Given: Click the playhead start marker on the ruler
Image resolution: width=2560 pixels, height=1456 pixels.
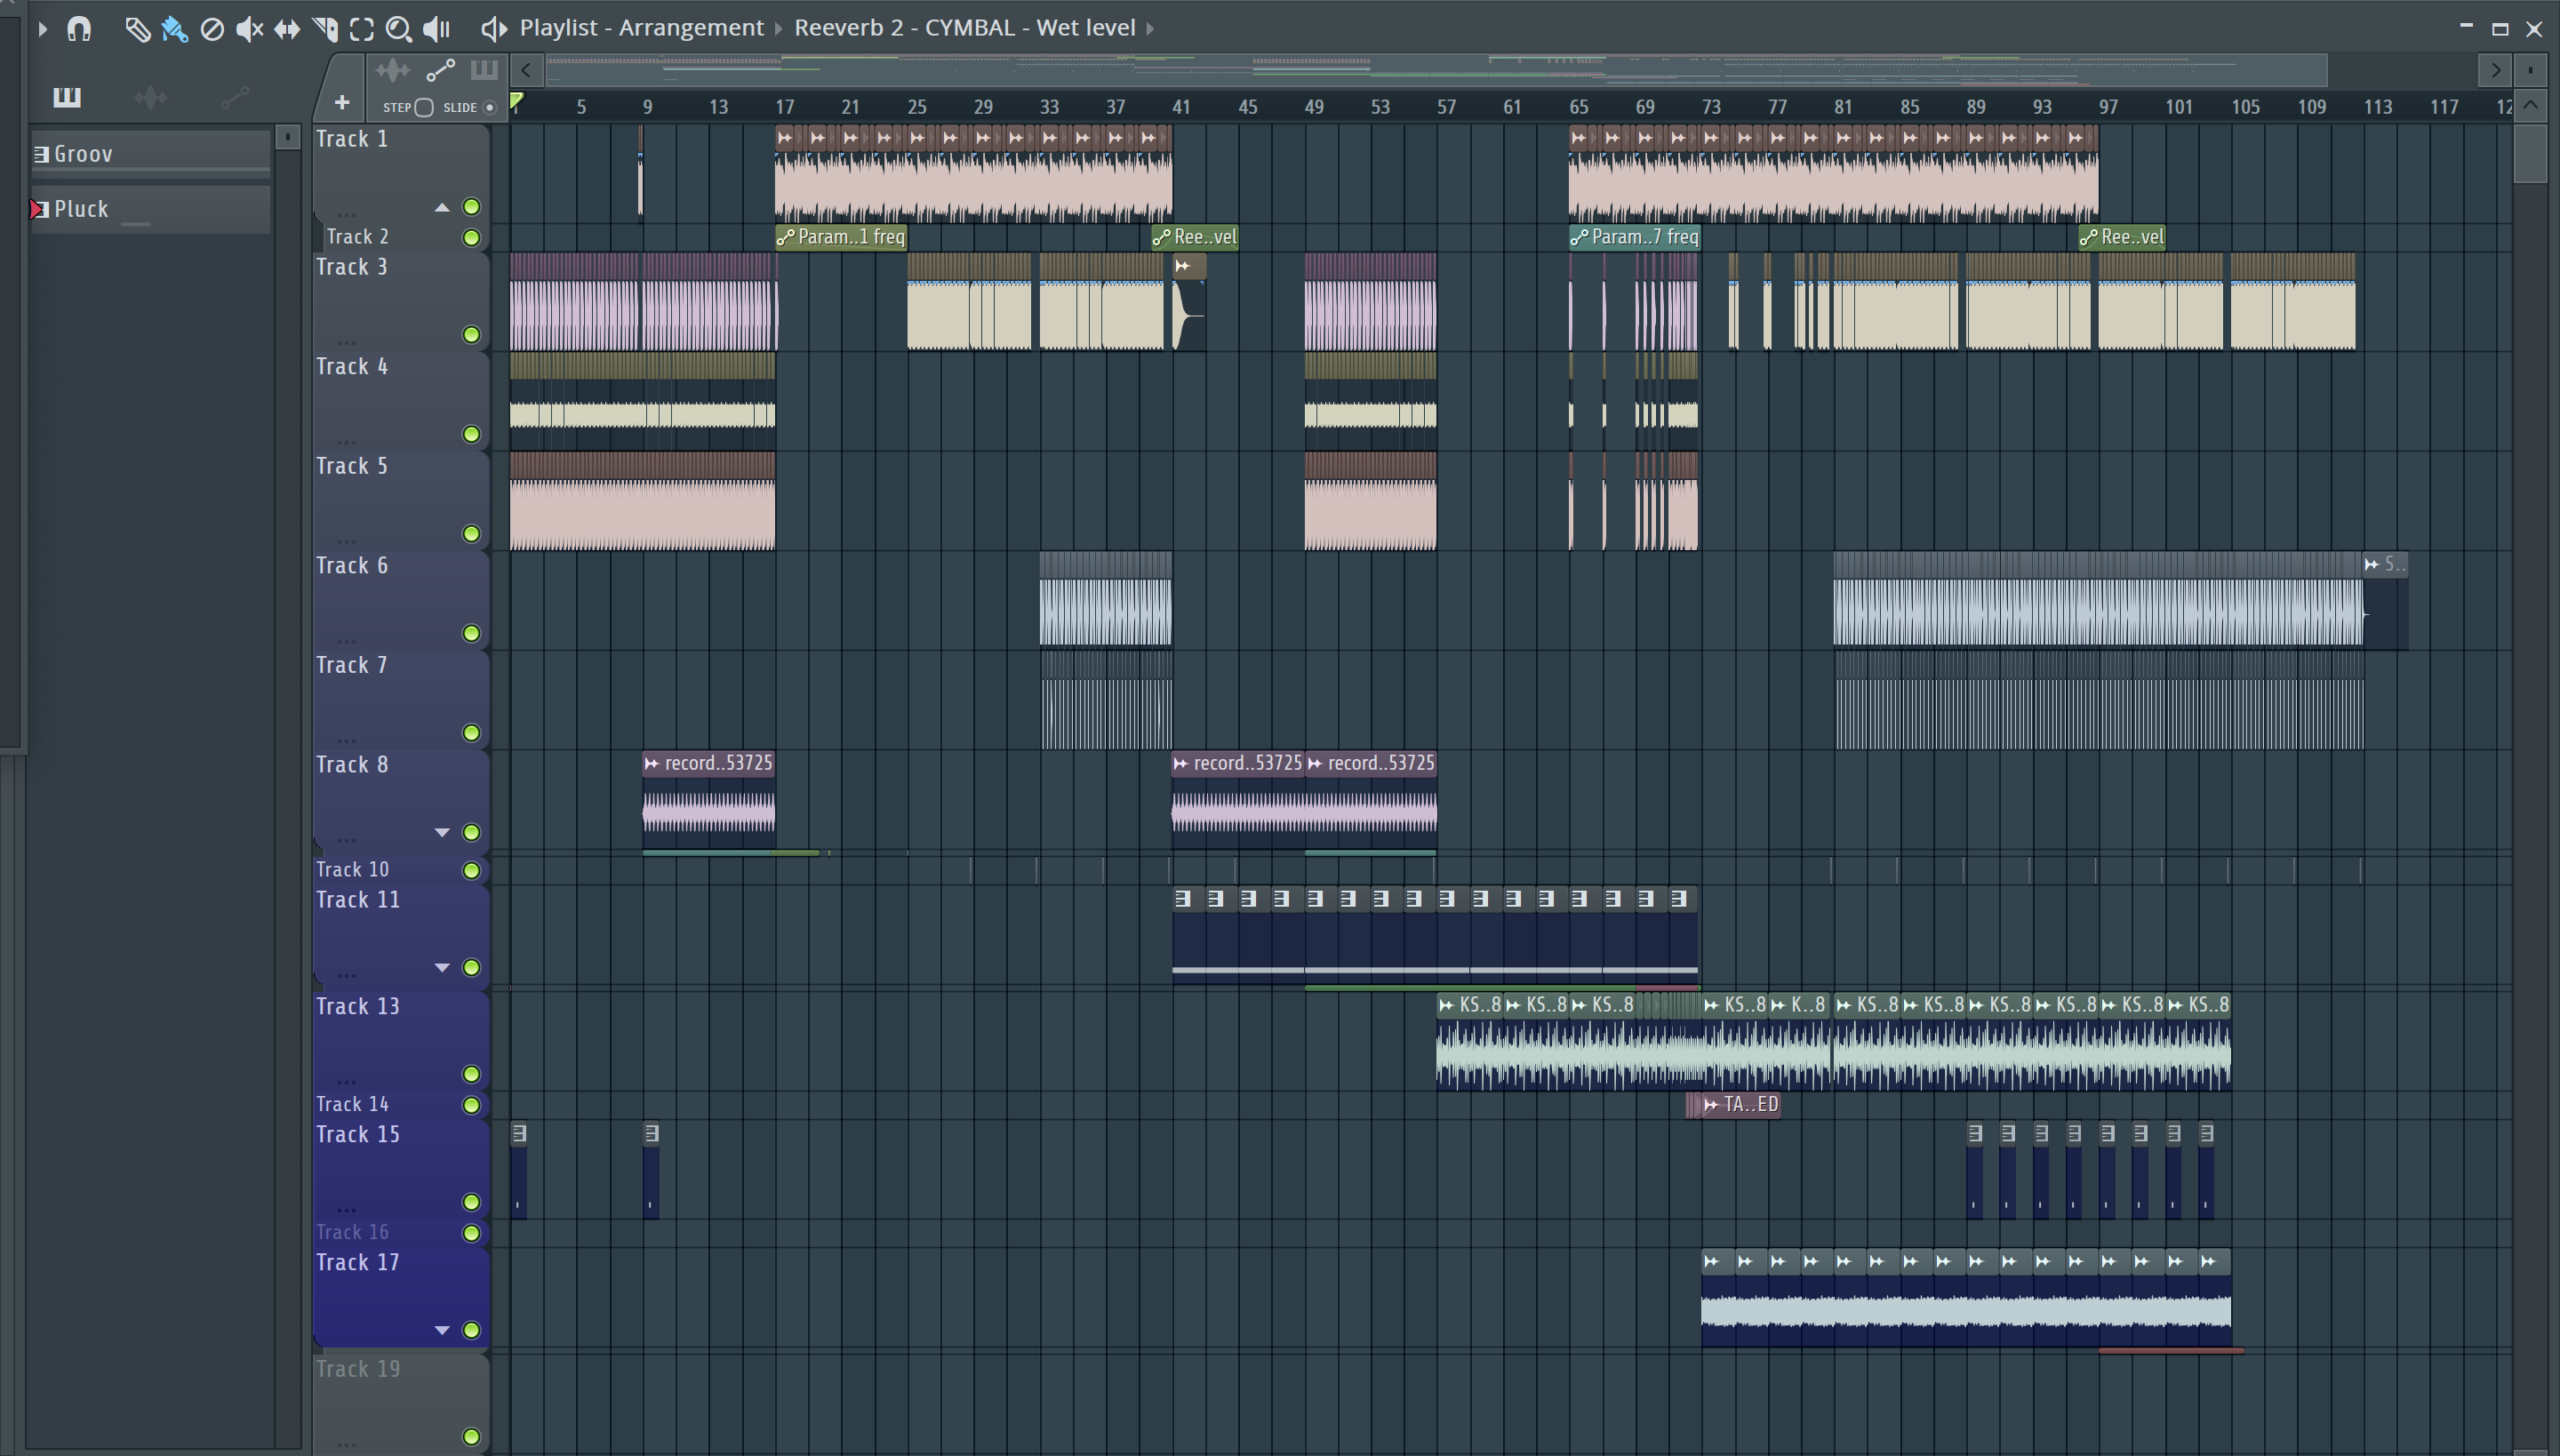Looking at the screenshot, I should [516, 101].
